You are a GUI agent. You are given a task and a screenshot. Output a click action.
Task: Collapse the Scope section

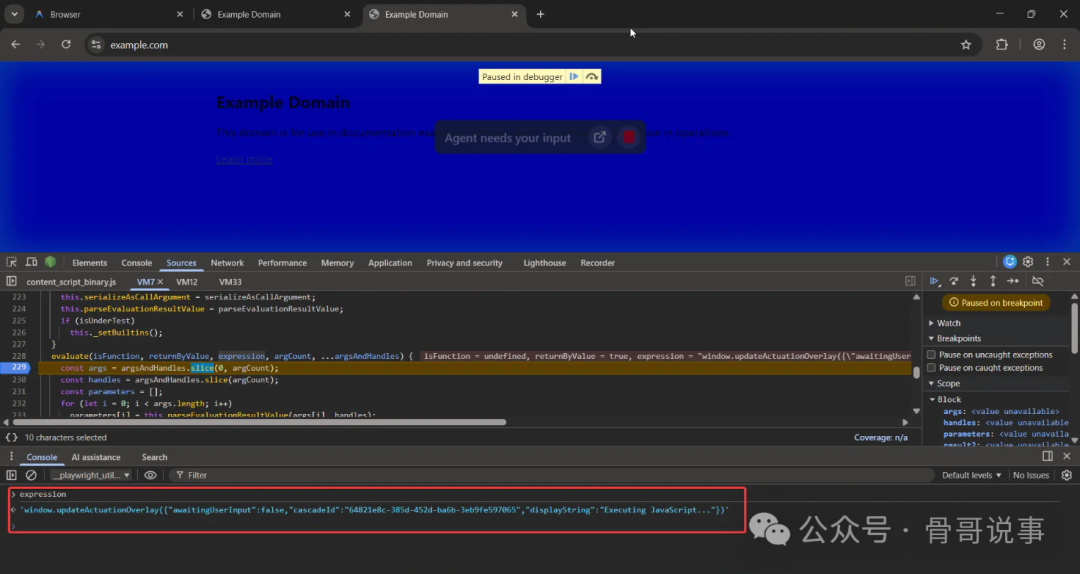click(948, 383)
